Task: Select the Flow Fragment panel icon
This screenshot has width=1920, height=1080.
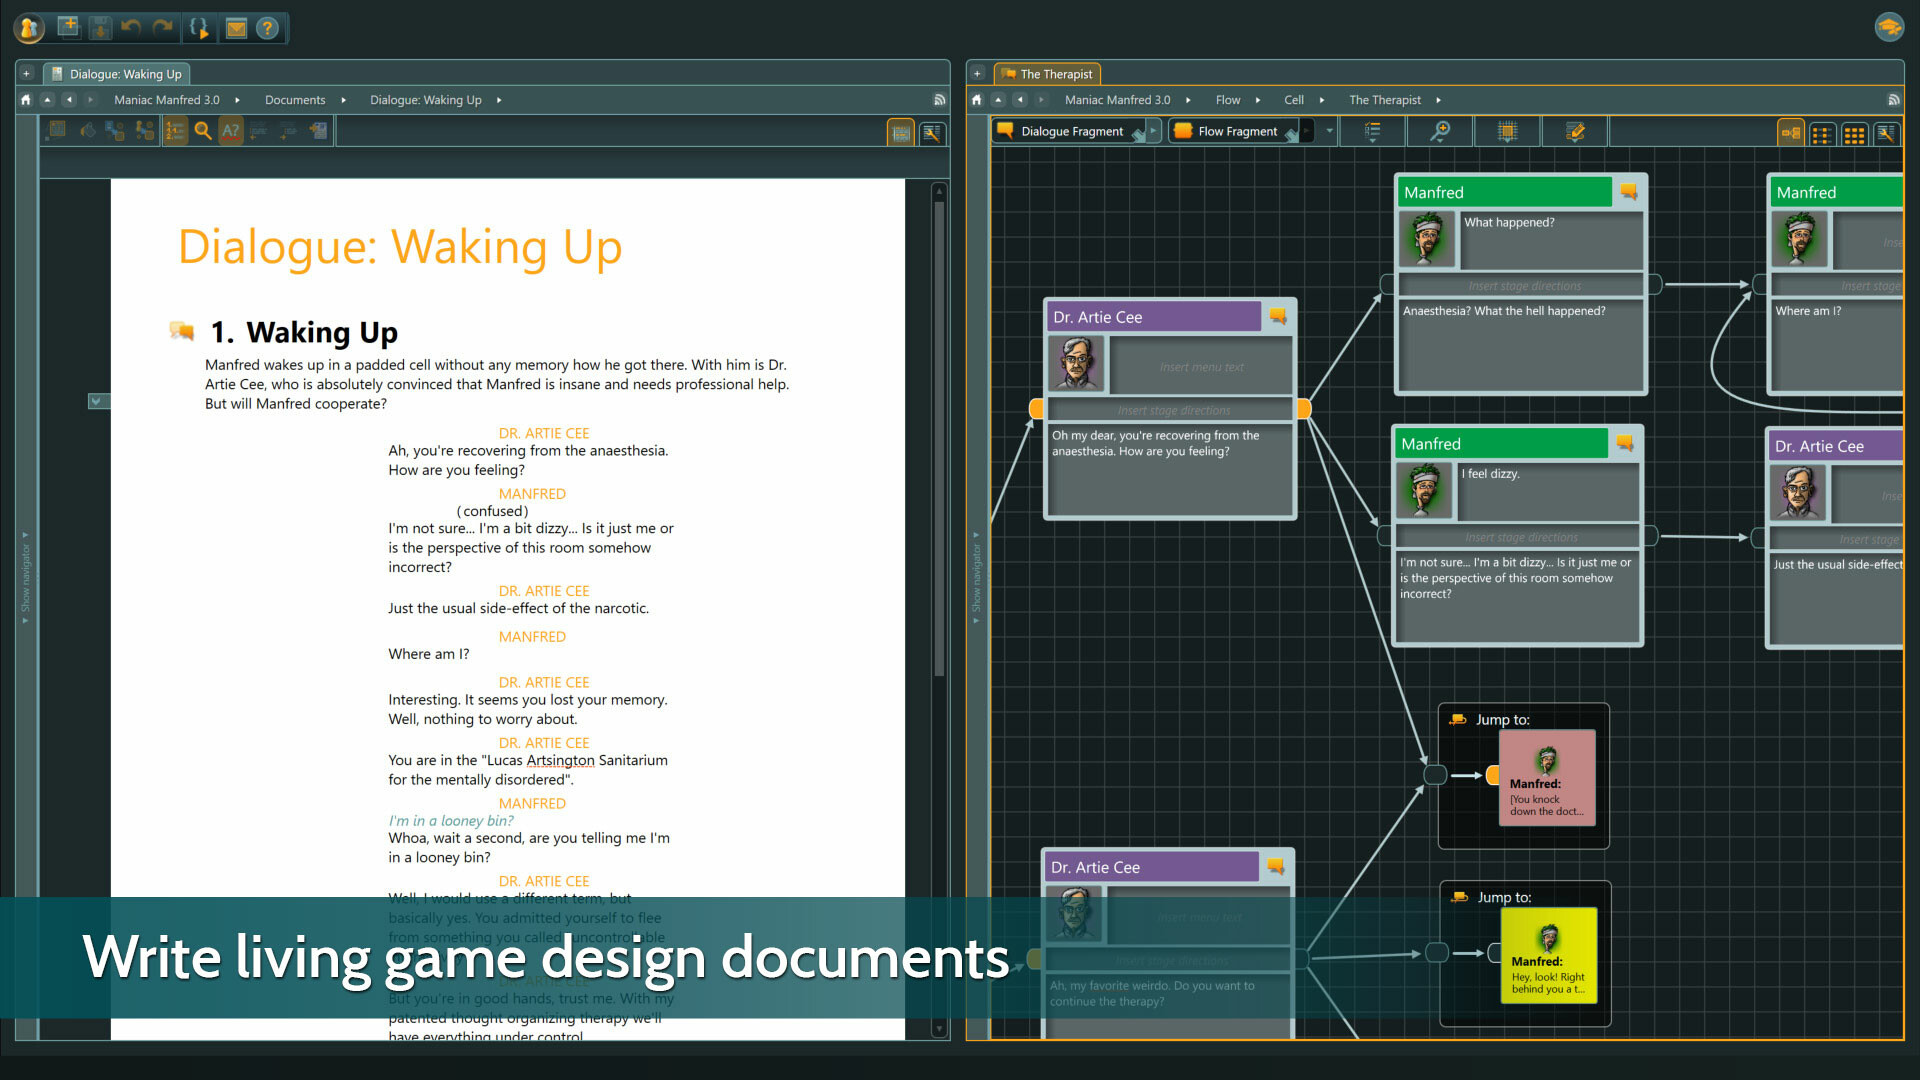Action: [x=1180, y=131]
